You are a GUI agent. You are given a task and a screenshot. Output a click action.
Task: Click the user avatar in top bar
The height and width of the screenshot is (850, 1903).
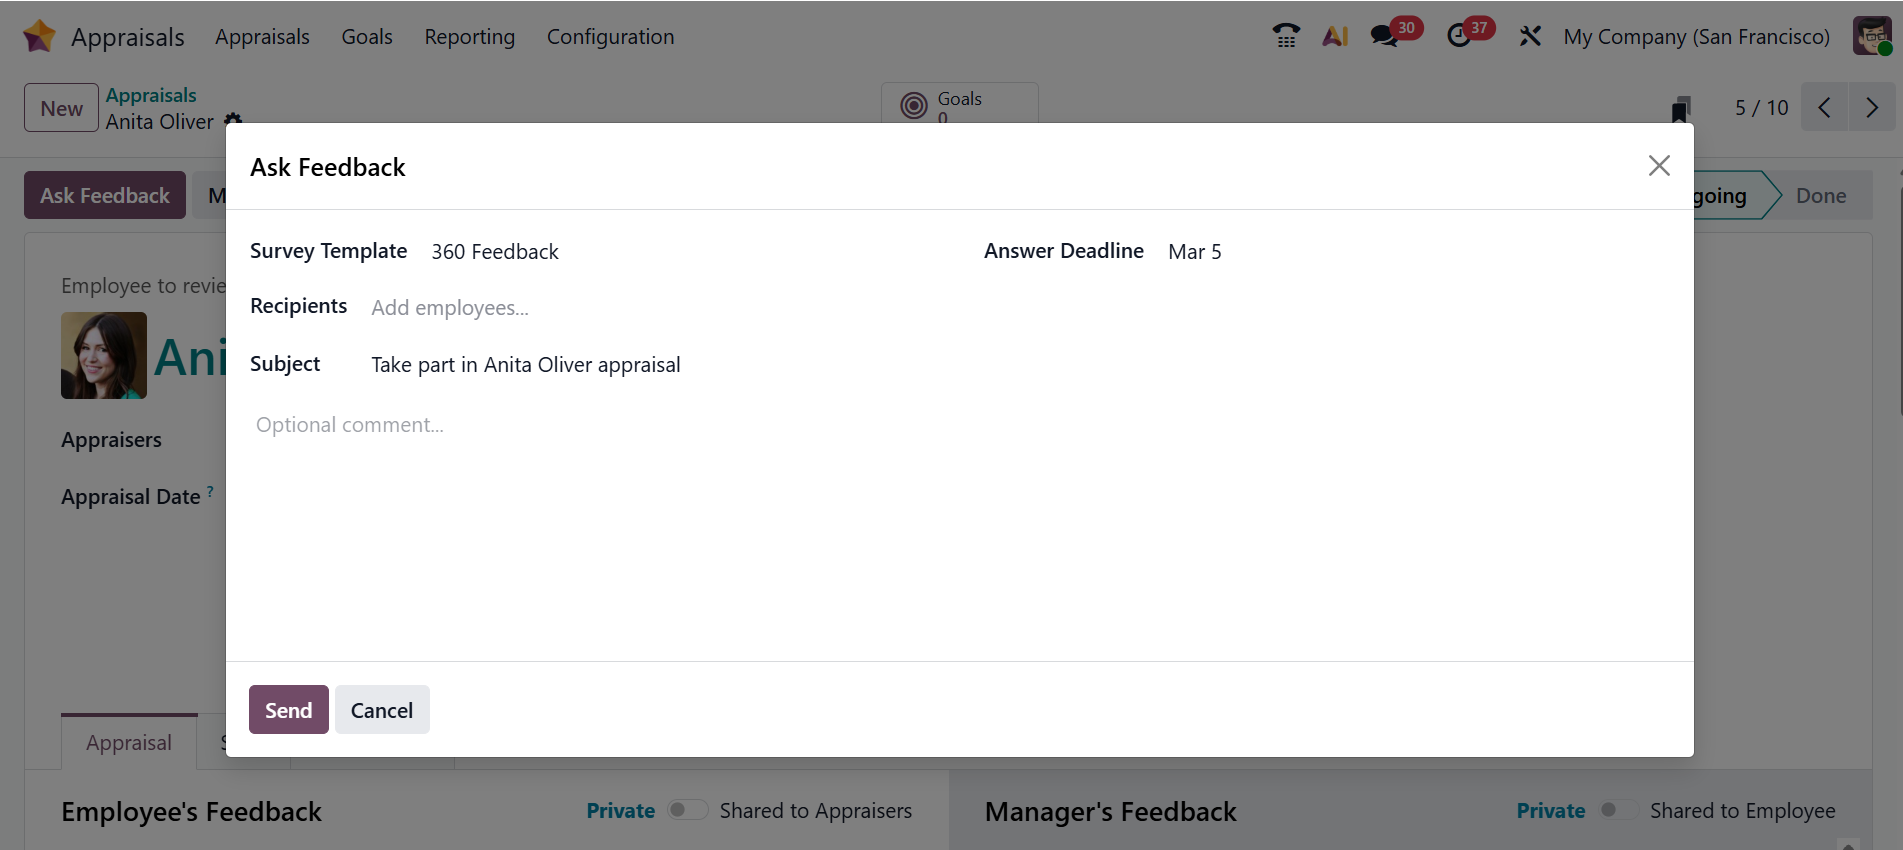click(1872, 36)
